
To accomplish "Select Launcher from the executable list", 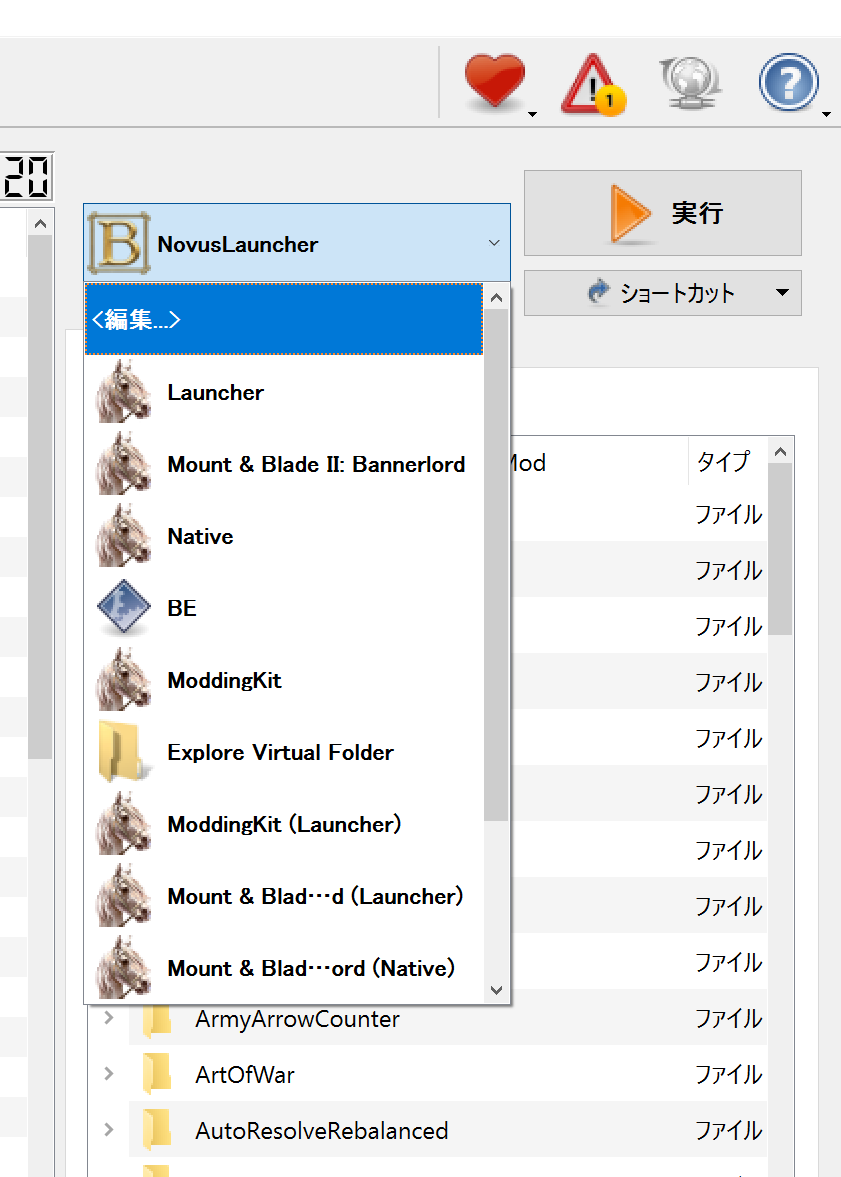I will click(x=284, y=392).
